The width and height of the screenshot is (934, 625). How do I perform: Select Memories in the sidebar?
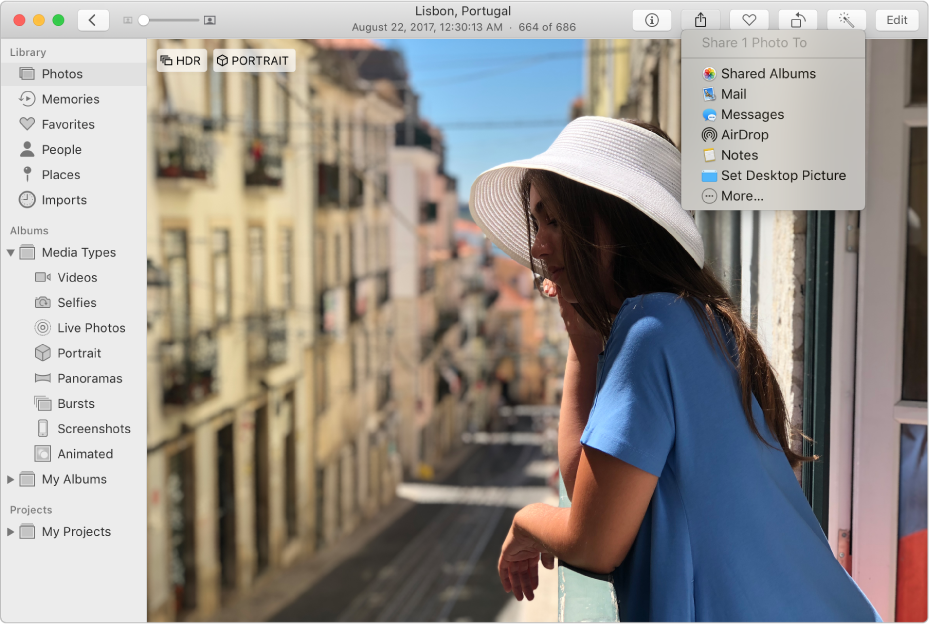coord(71,98)
